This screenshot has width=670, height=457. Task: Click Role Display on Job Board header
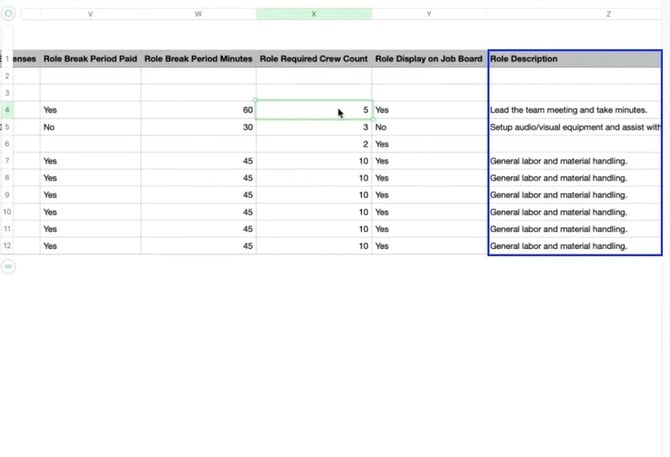[429, 59]
